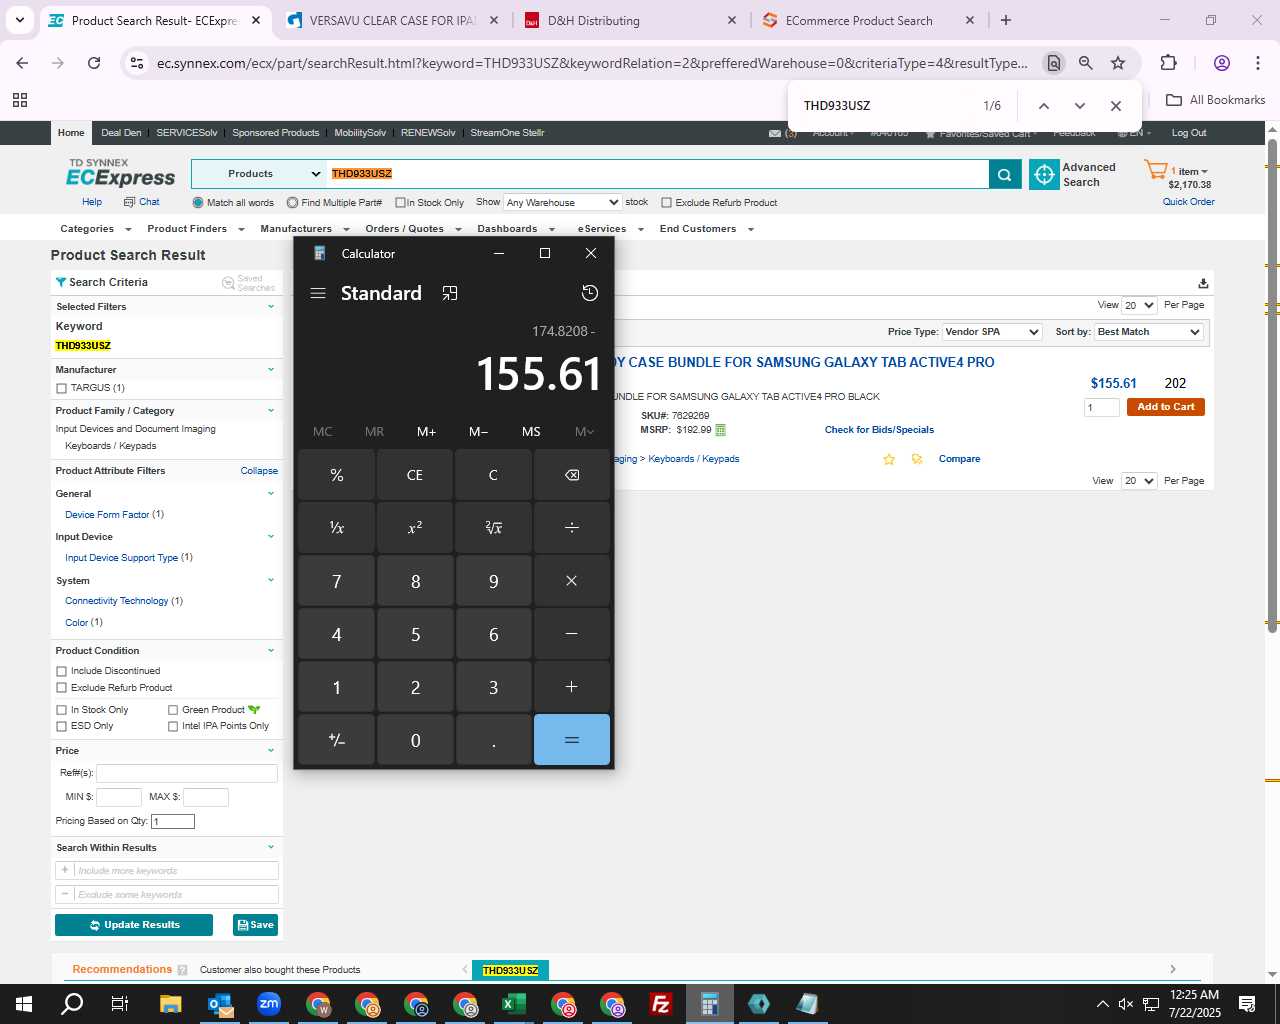1280x1024 pixels.
Task: Click the ECExpress search magnifier button
Action: point(1005,174)
